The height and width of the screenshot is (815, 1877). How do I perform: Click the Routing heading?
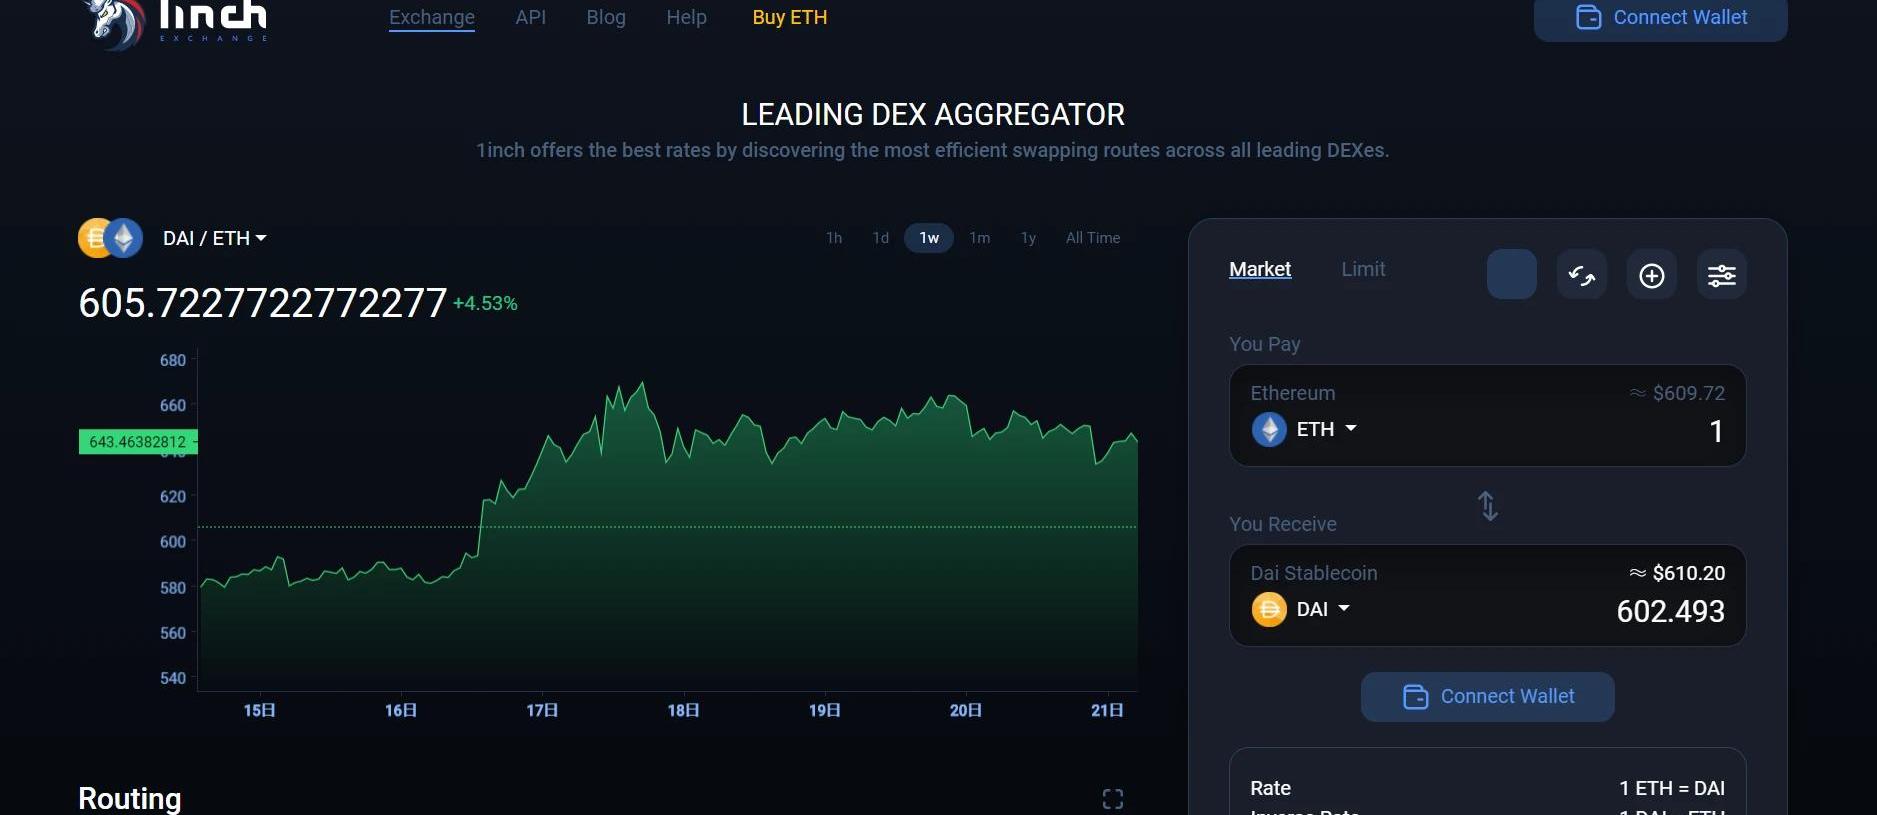pyautogui.click(x=130, y=798)
